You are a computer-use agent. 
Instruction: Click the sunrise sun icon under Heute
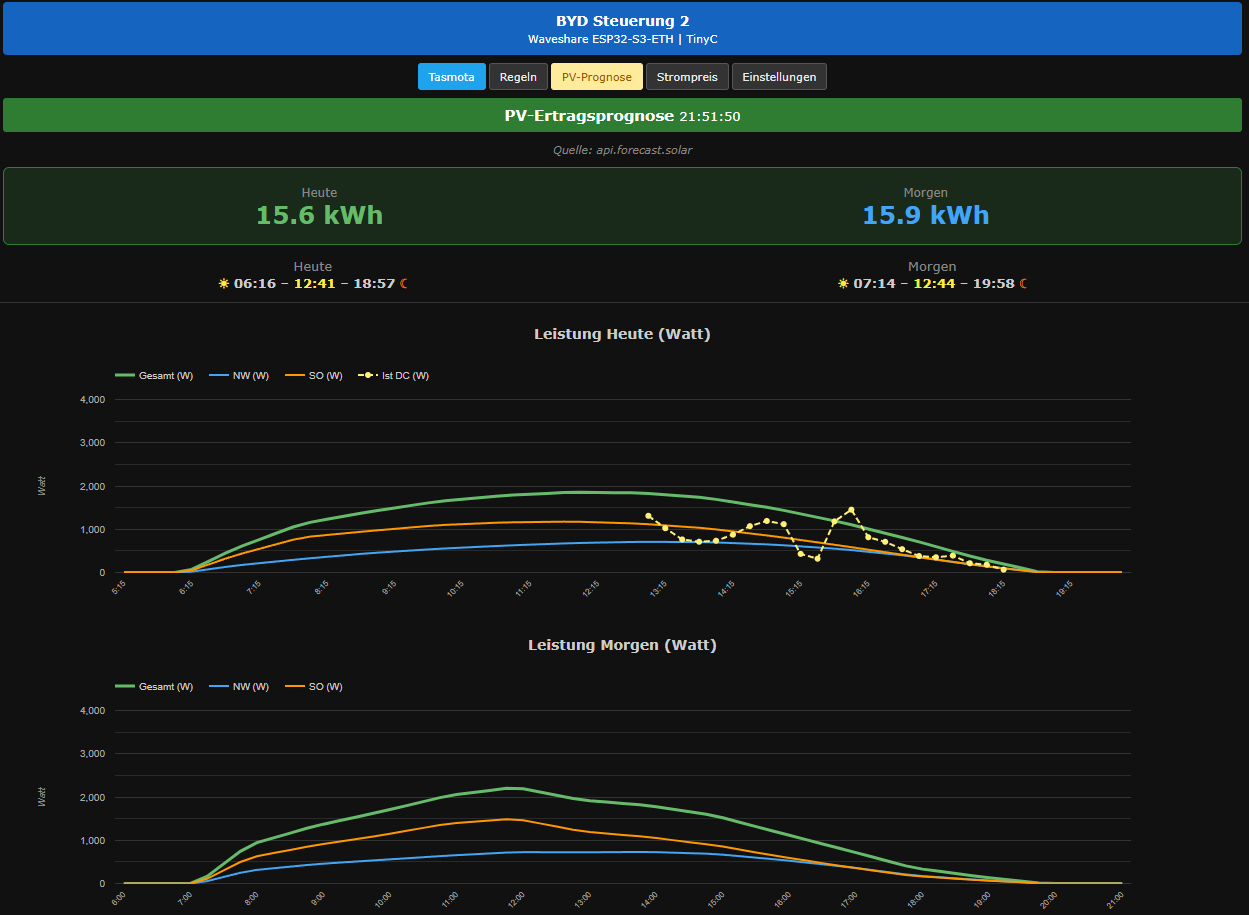224,284
